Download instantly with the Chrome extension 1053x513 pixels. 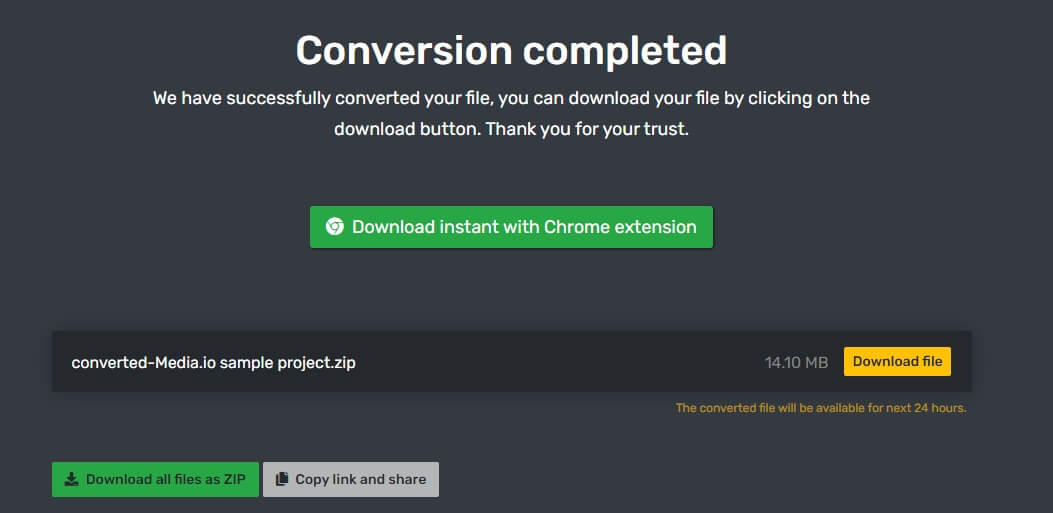click(x=511, y=227)
